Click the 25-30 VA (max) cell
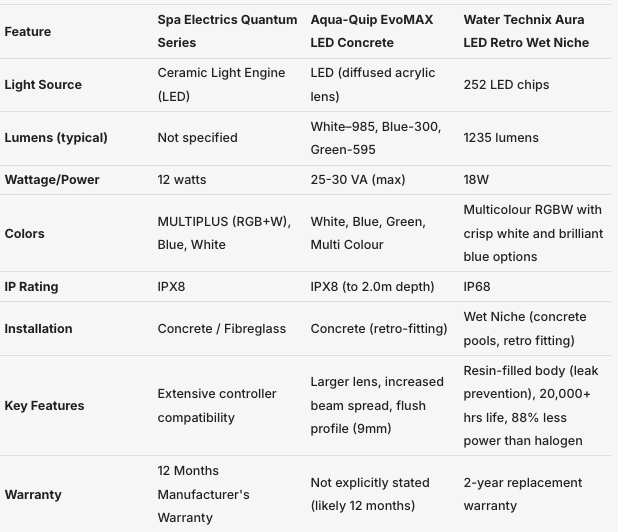Viewport: 618px width, 532px height. click(357, 180)
